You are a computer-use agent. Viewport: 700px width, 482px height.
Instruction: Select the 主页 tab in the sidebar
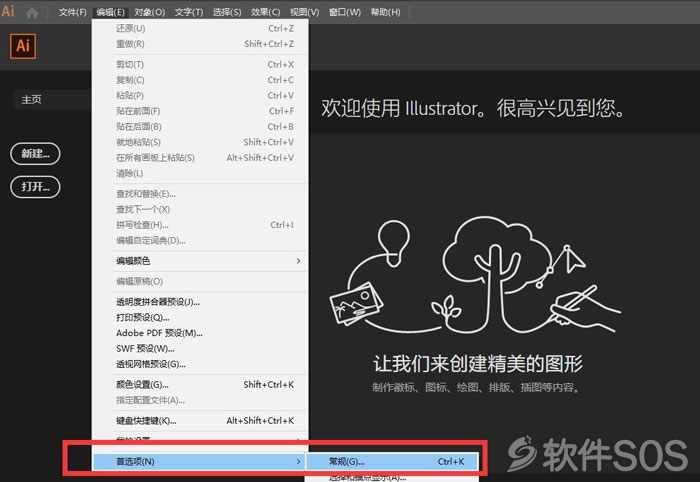[52, 99]
